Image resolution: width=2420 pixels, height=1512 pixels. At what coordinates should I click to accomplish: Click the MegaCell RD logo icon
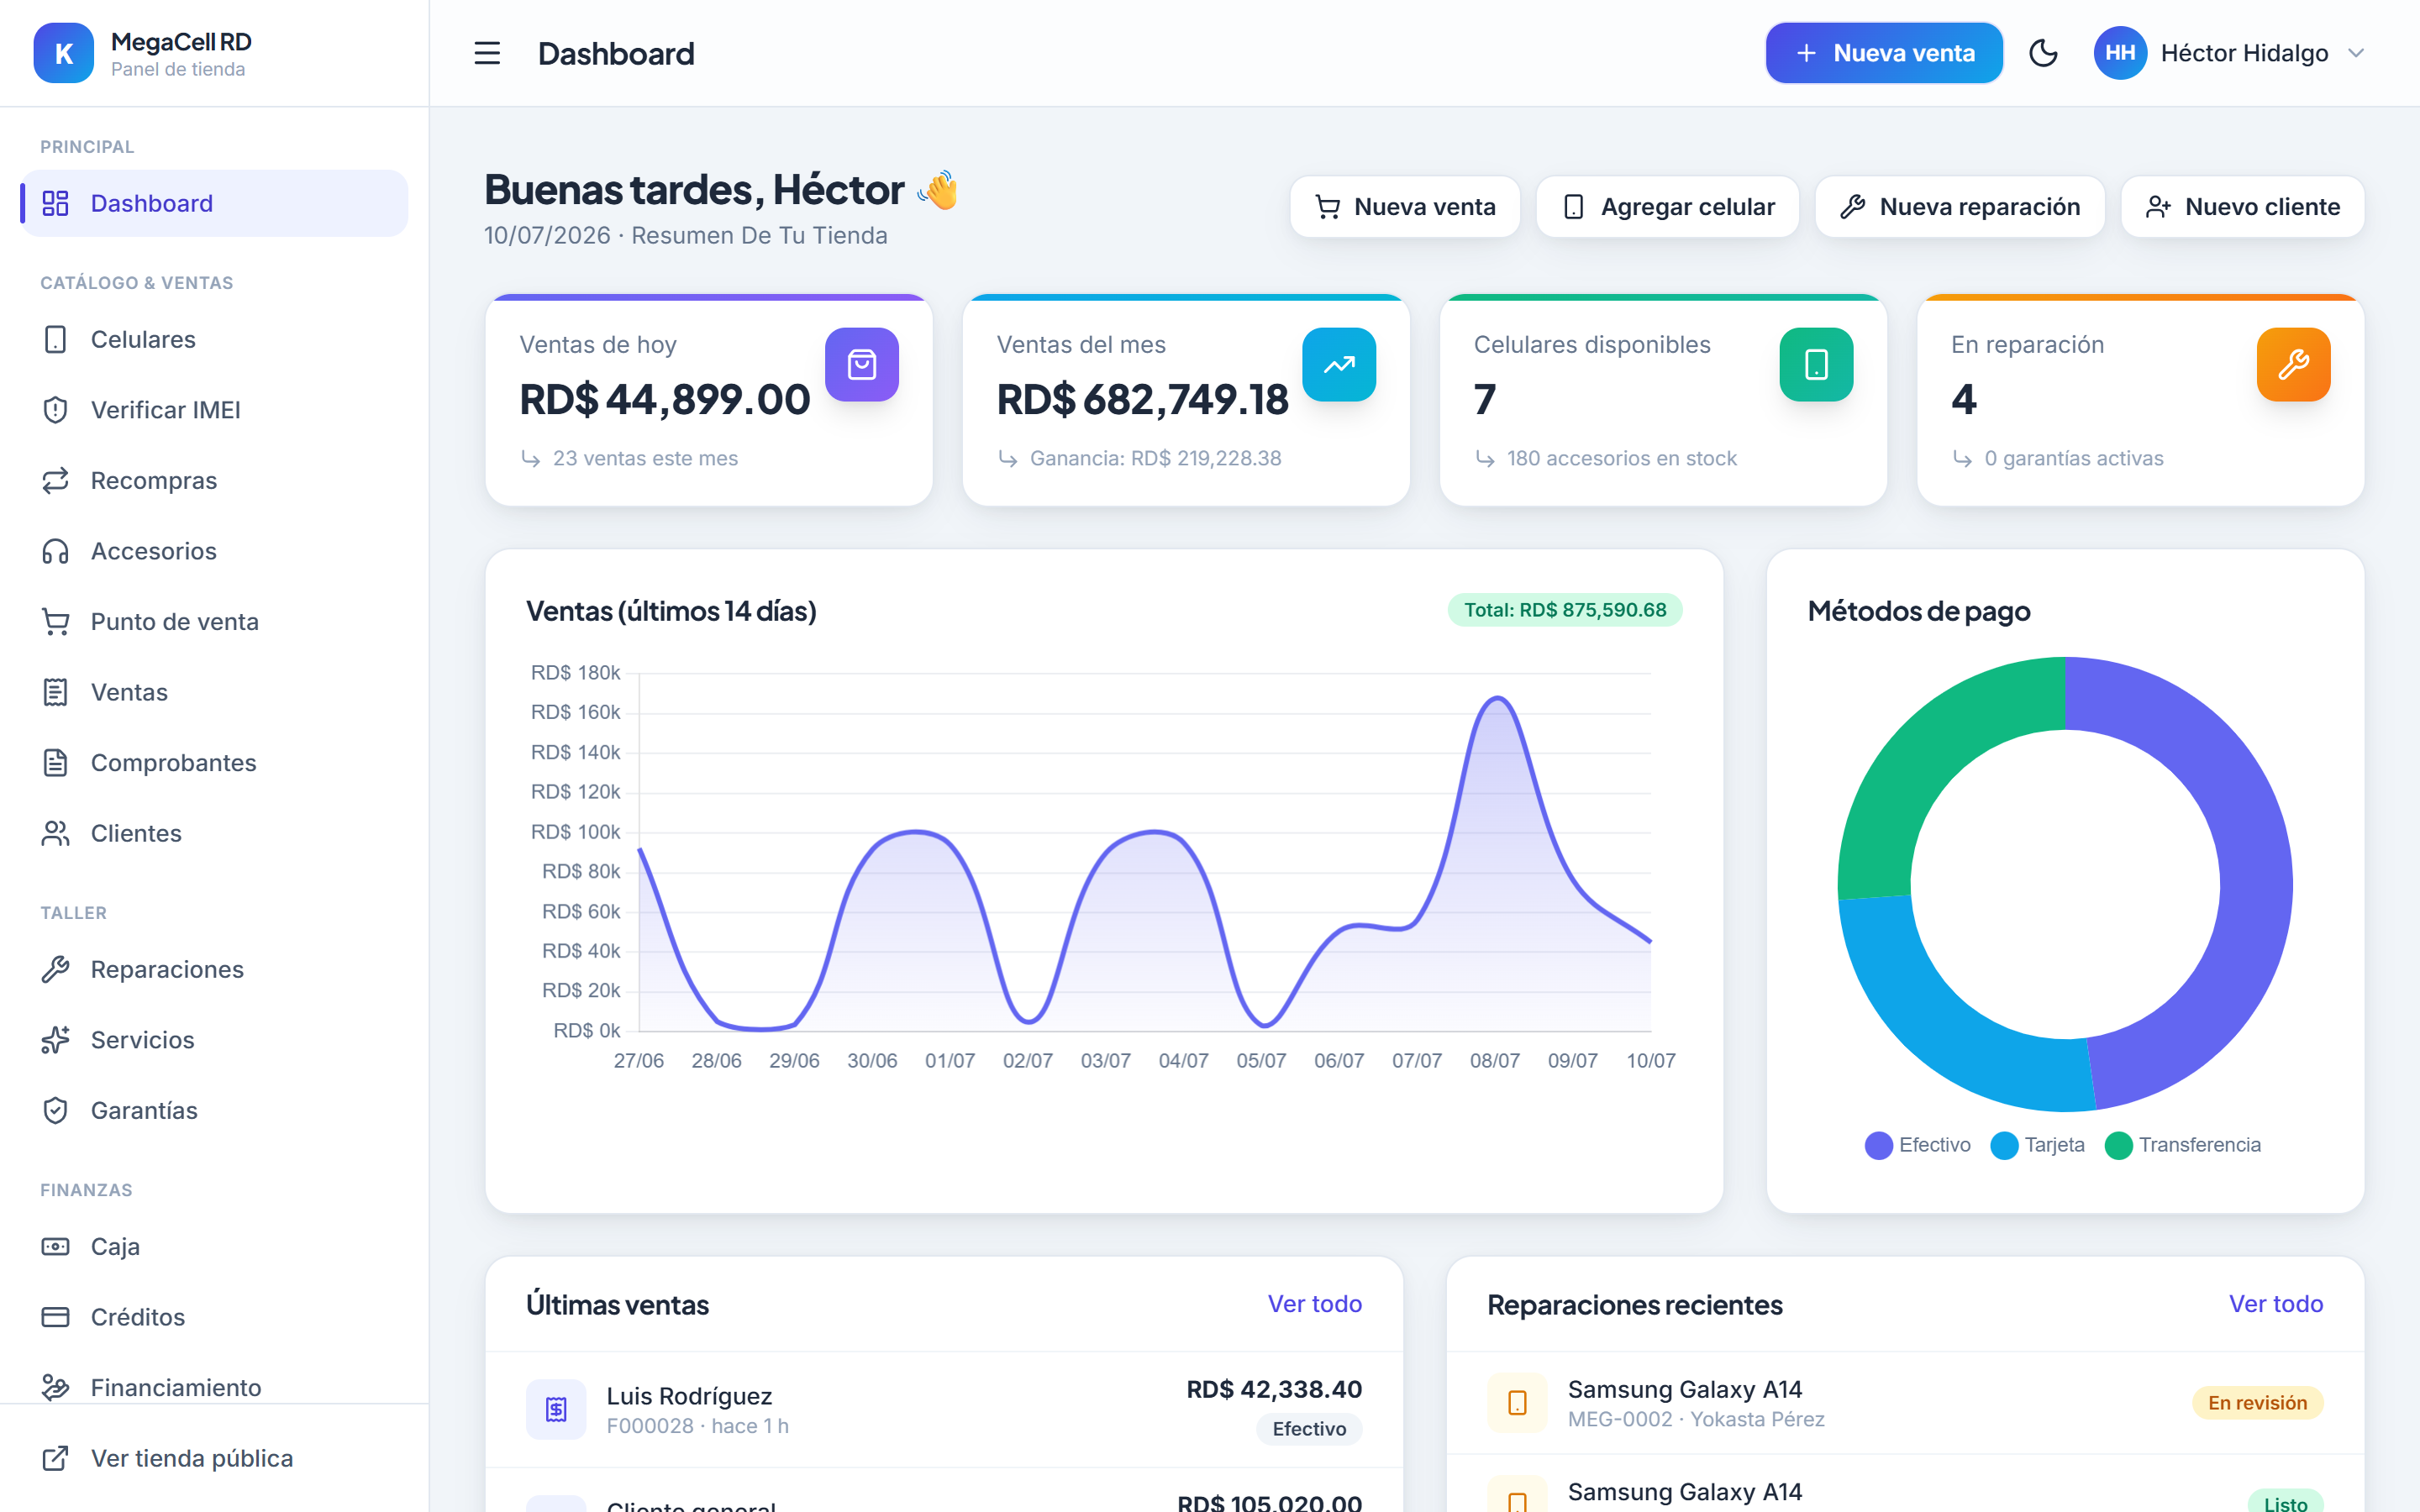coord(63,53)
